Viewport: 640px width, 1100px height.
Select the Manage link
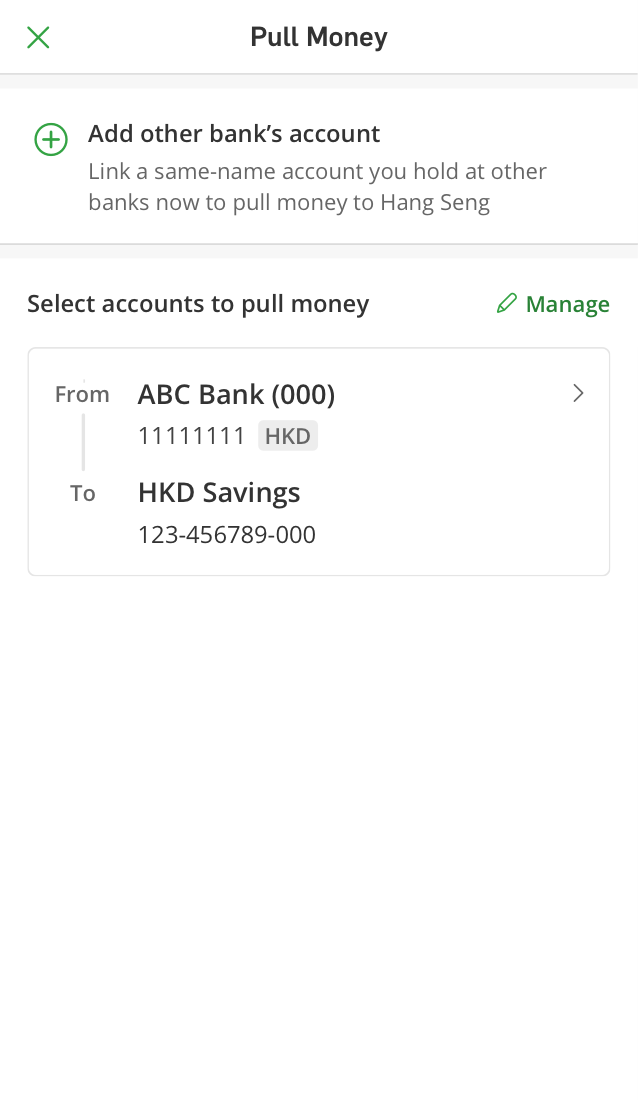(x=567, y=305)
